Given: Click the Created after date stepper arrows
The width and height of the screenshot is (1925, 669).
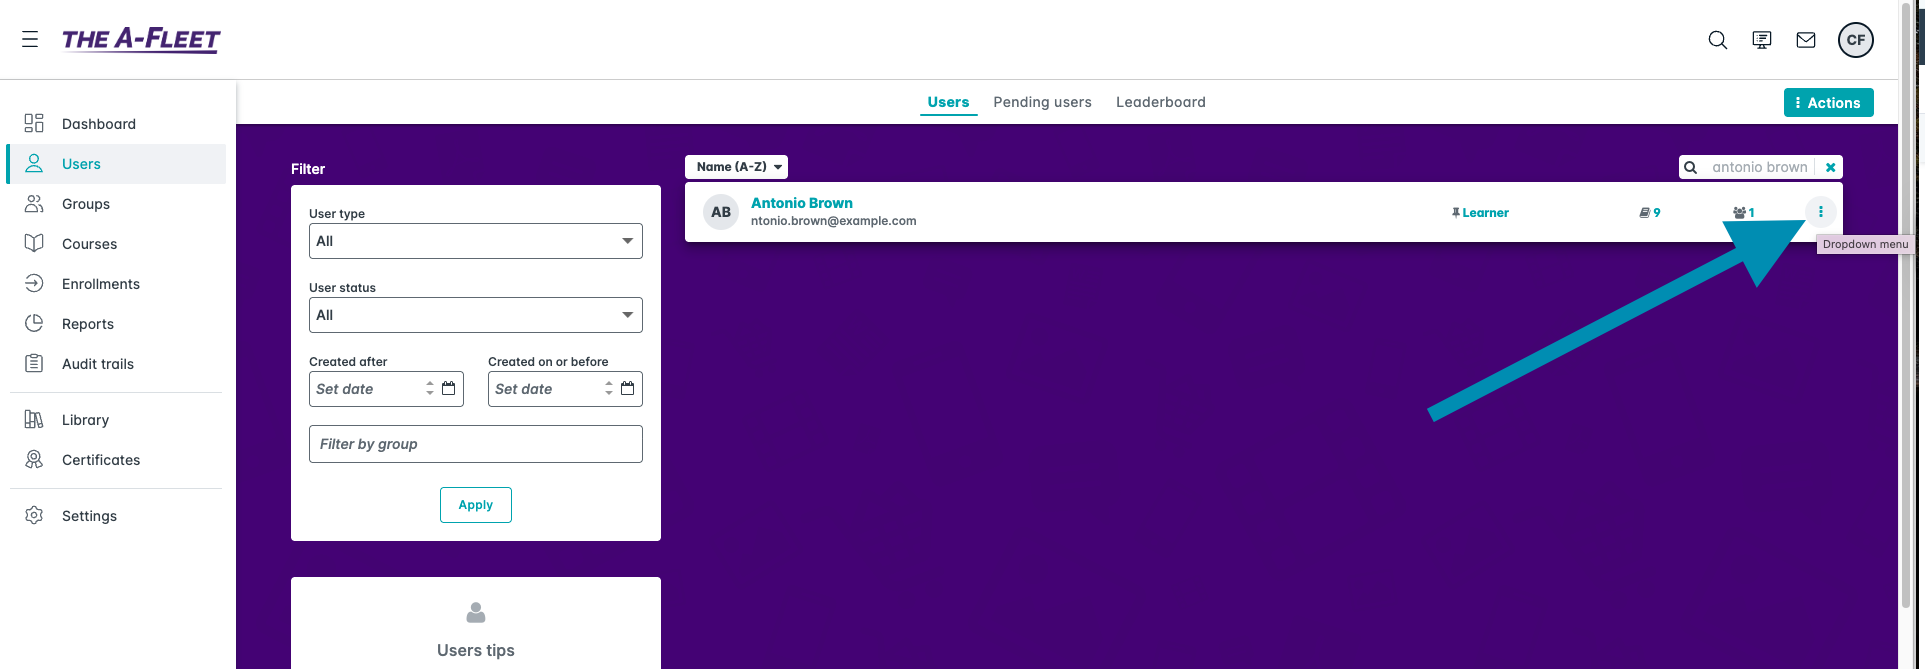Looking at the screenshot, I should 430,389.
